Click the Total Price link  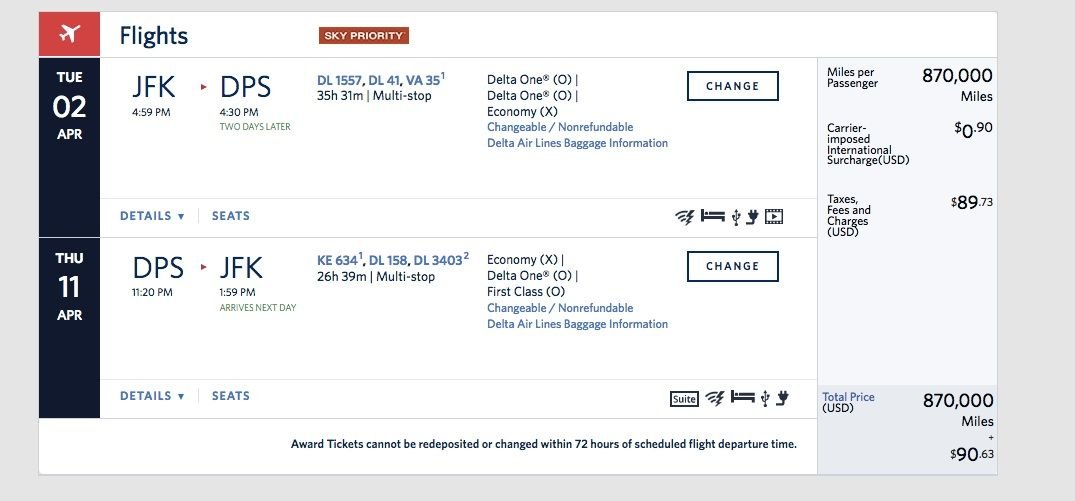(848, 397)
